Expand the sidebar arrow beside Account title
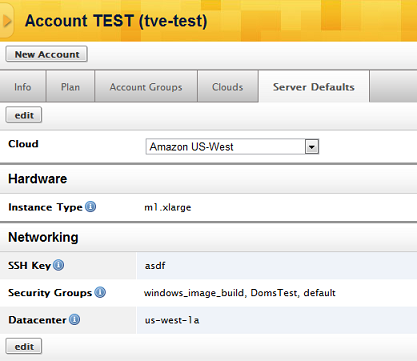The width and height of the screenshot is (417, 361). click(x=6, y=21)
